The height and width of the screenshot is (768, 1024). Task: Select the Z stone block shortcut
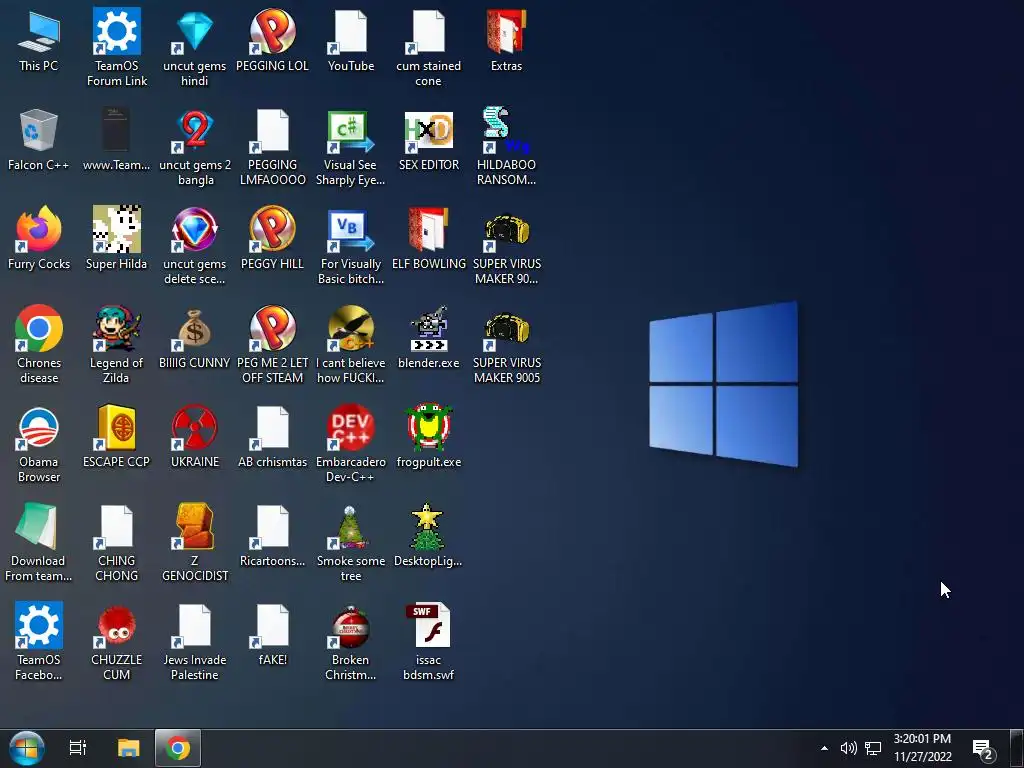pos(195,543)
